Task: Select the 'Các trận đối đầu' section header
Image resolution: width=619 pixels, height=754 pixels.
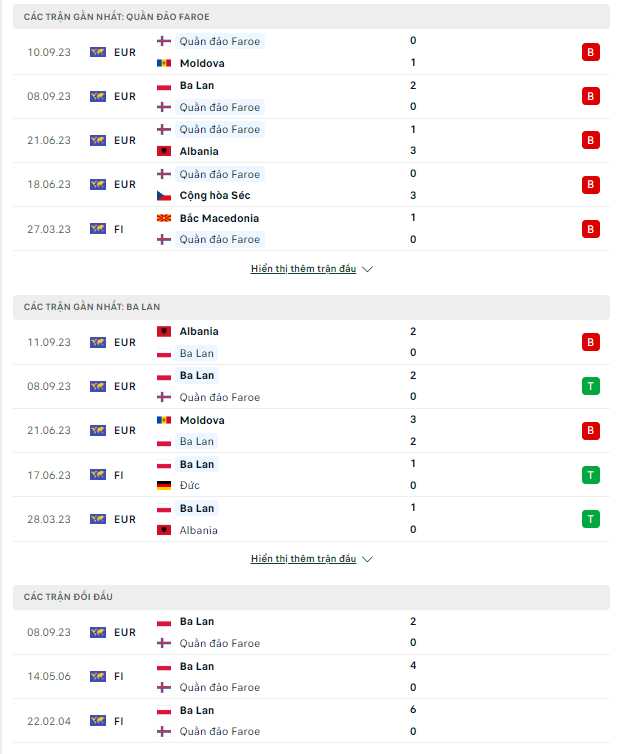Action: 68,597
